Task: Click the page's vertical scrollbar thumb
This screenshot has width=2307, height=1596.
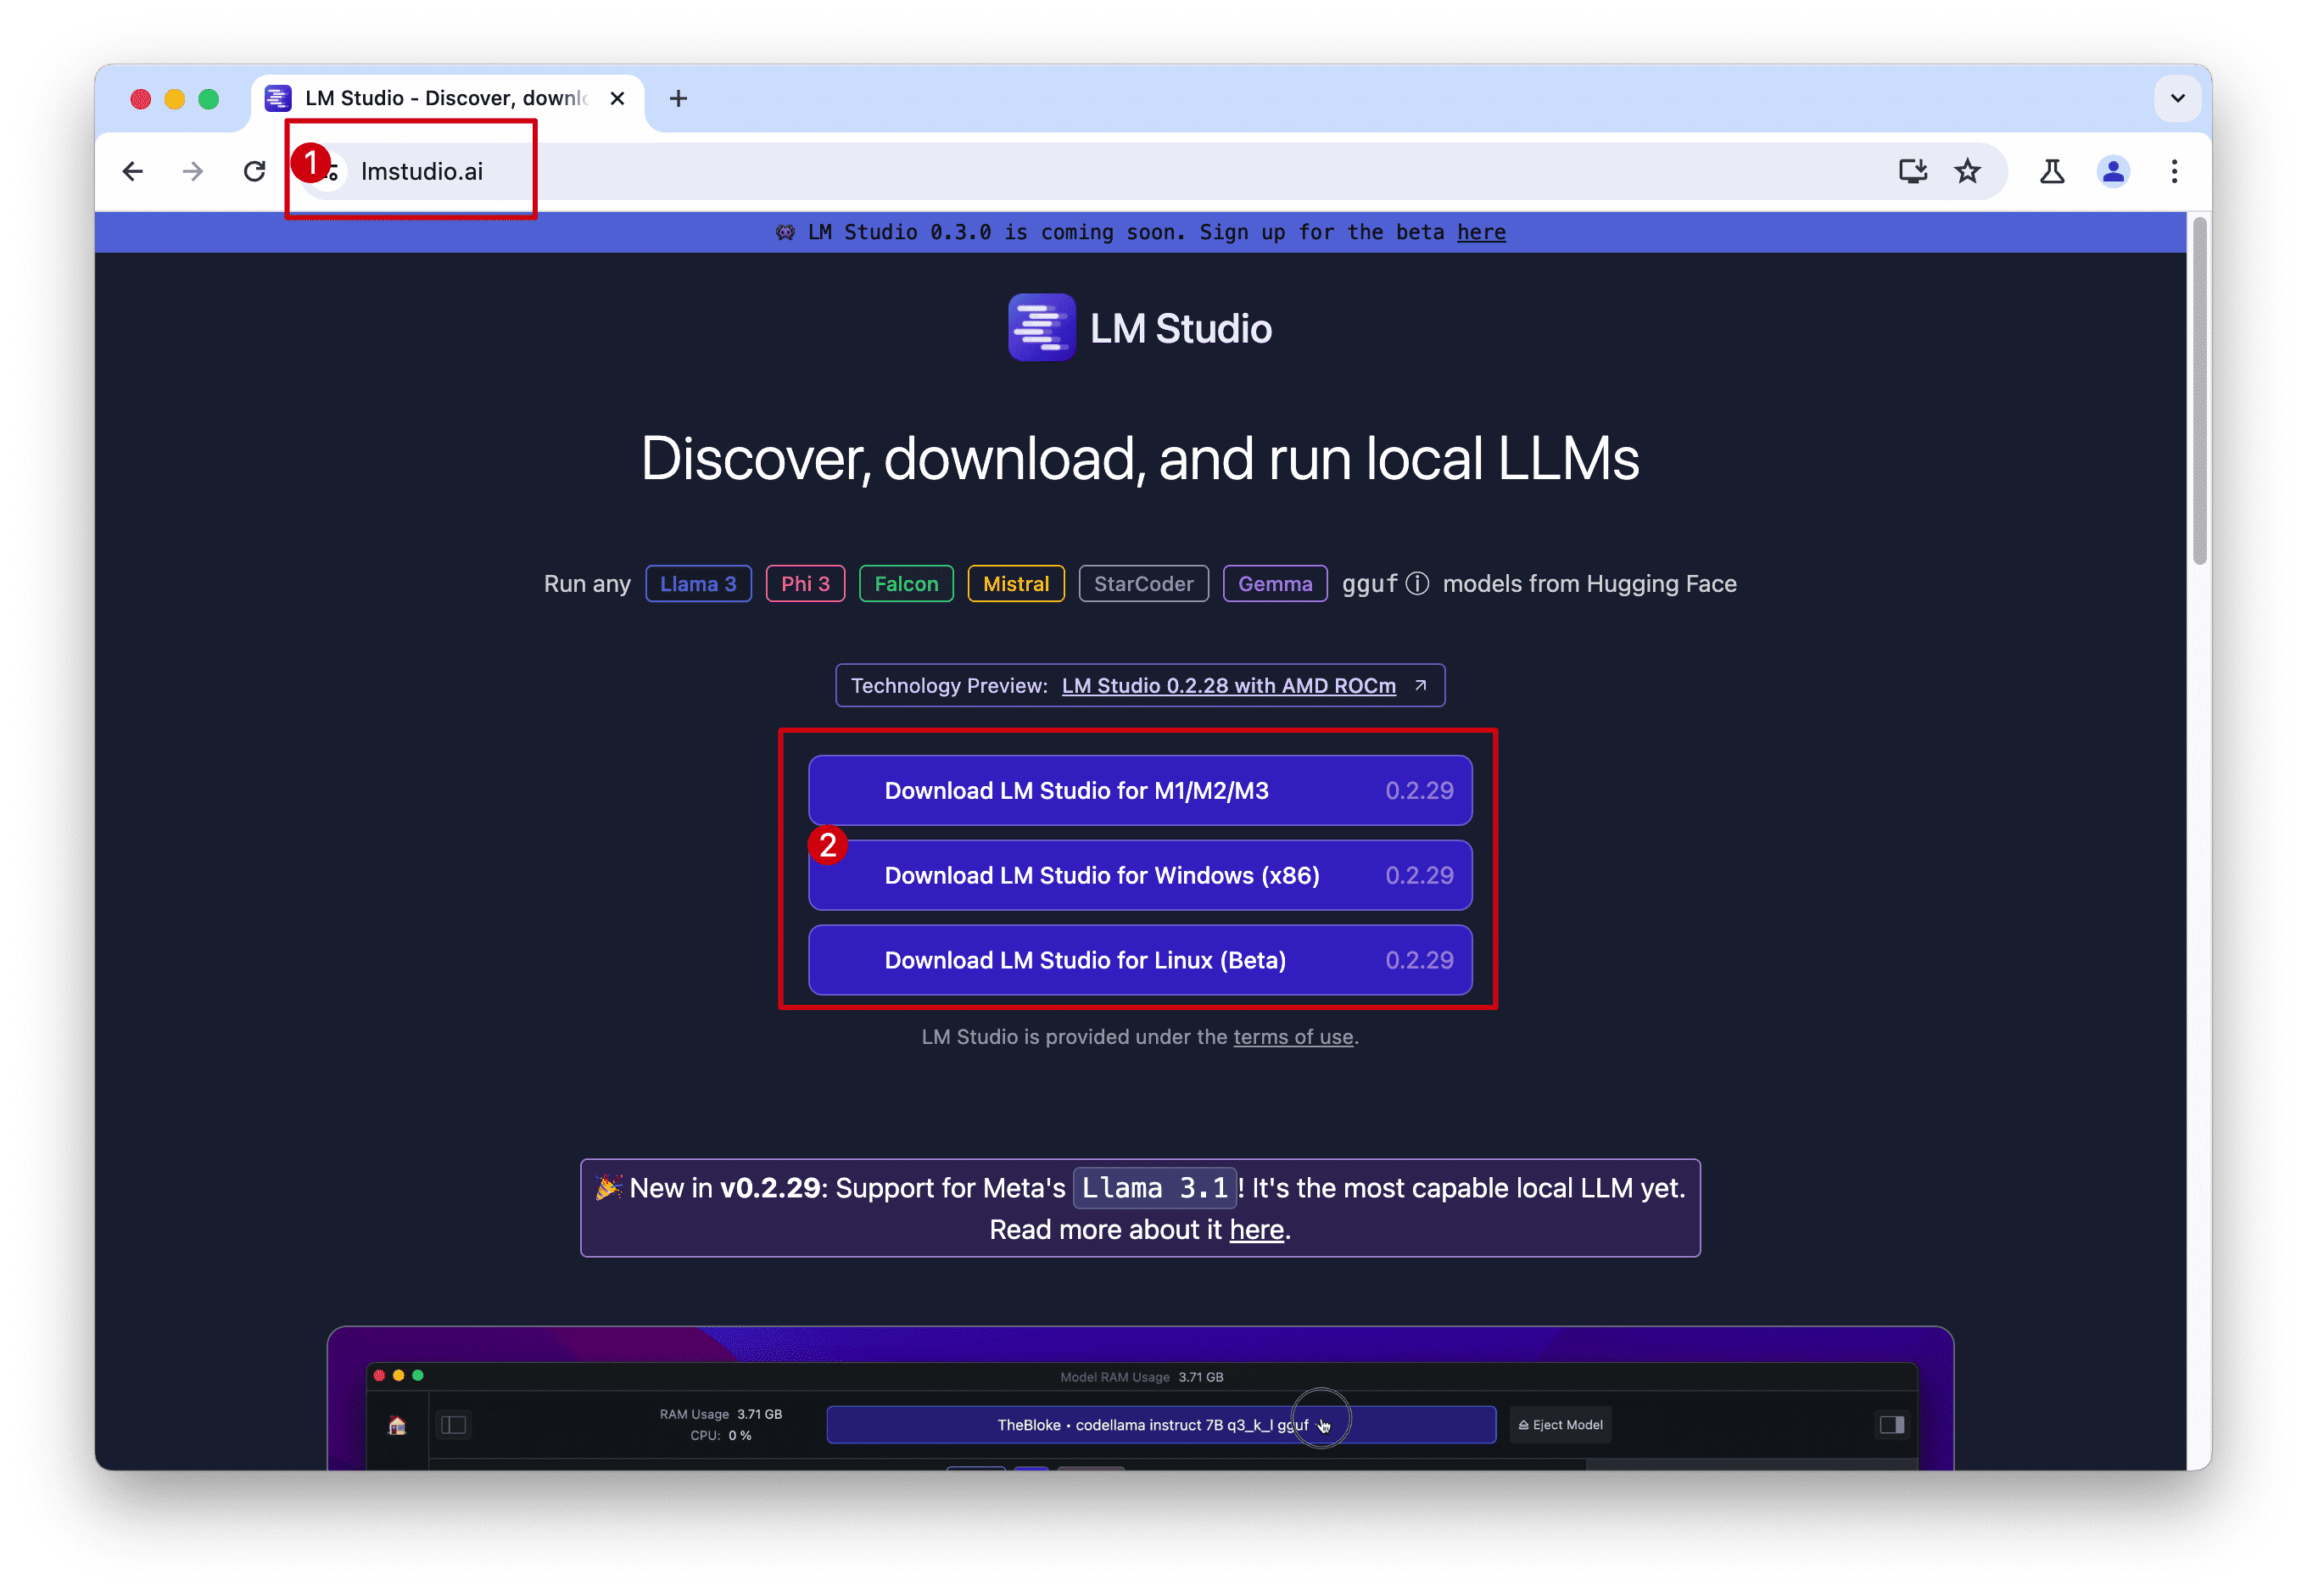Action: (x=2198, y=390)
